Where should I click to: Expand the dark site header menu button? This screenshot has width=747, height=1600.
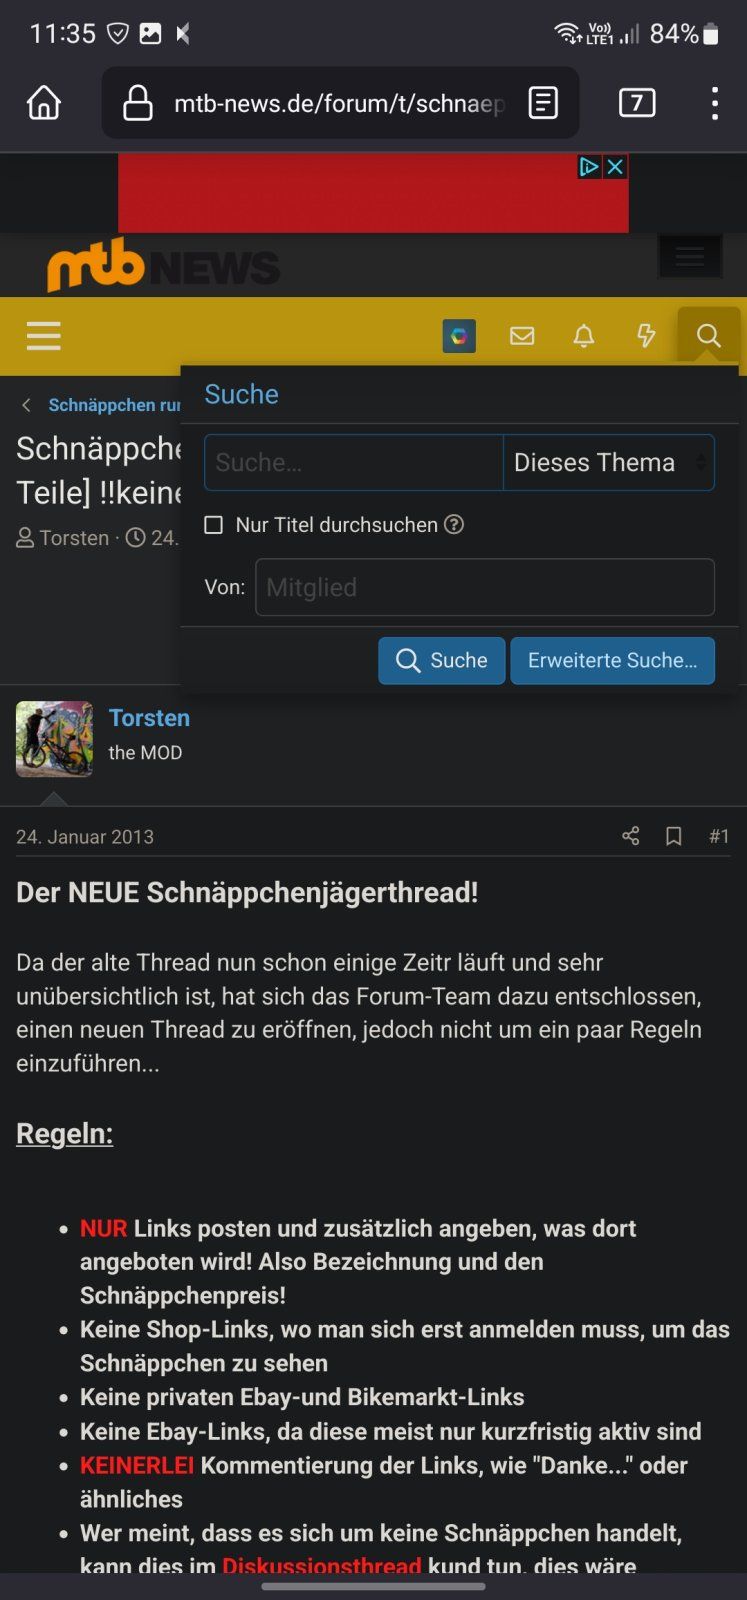(690, 257)
